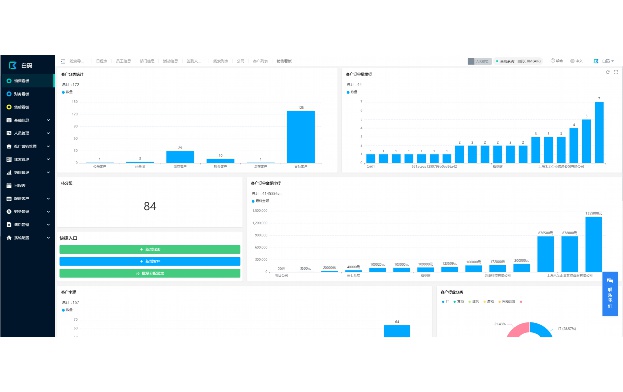Open the sidebar item with the yellow ring icon
Screen dimensions: 623x392
pos(27,107)
